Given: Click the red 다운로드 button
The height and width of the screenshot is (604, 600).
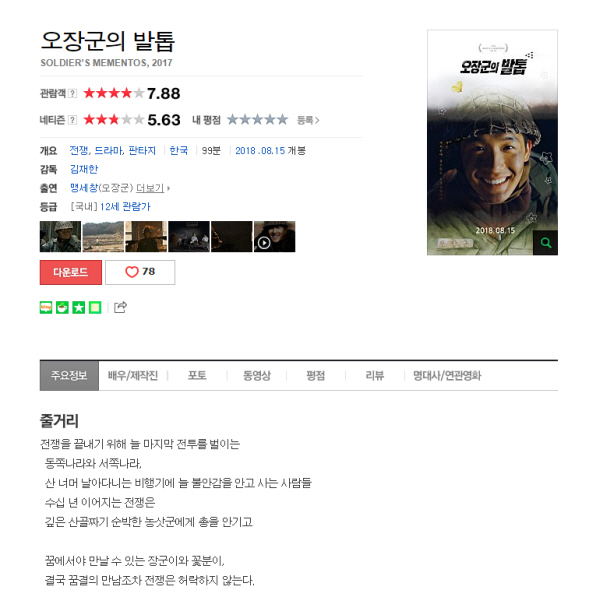Looking at the screenshot, I should (x=71, y=272).
